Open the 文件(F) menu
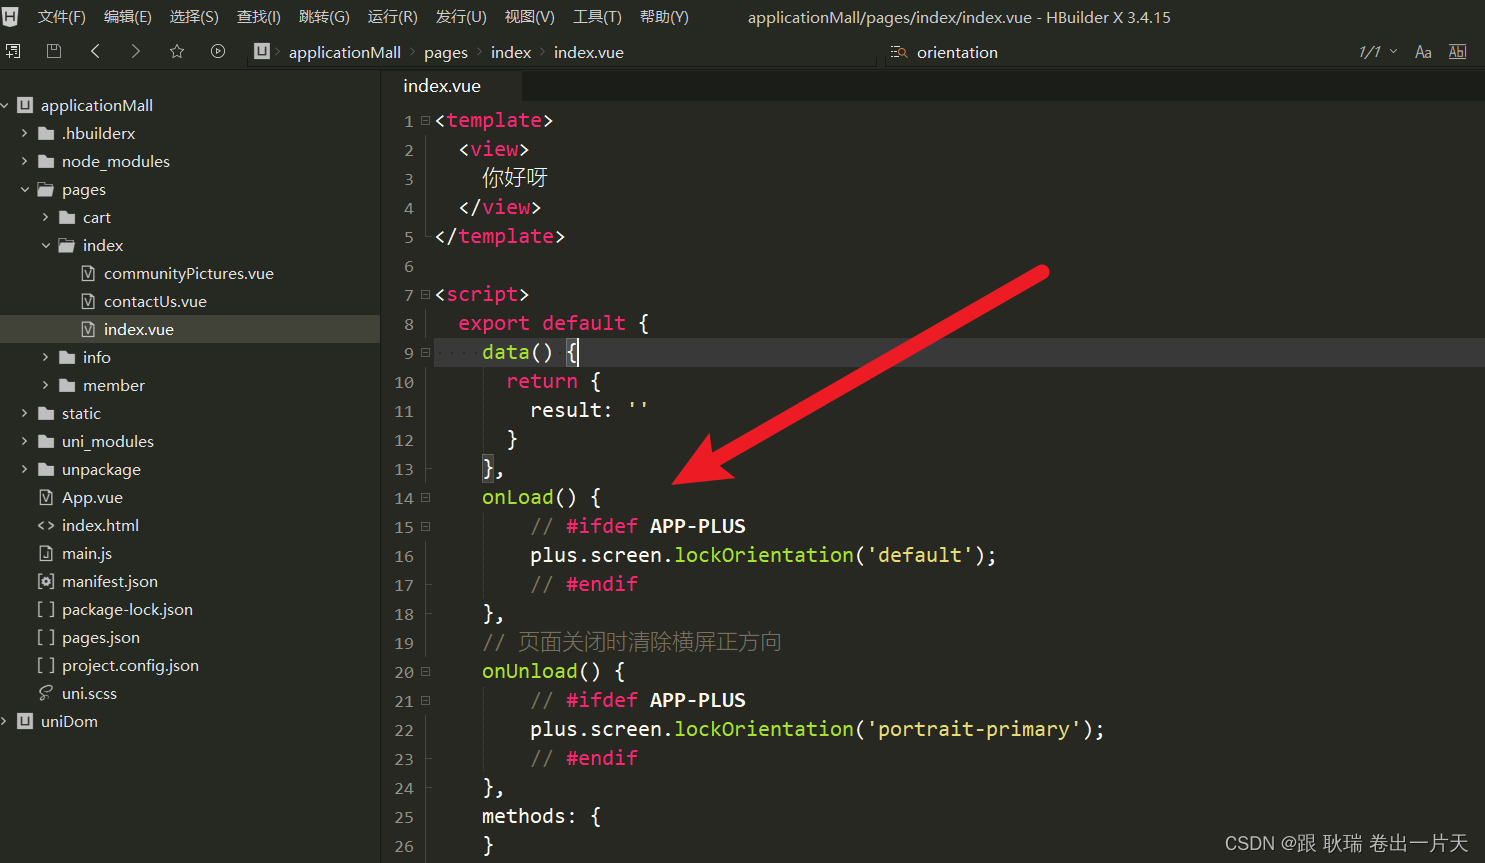Image resolution: width=1485 pixels, height=863 pixels. [x=62, y=17]
